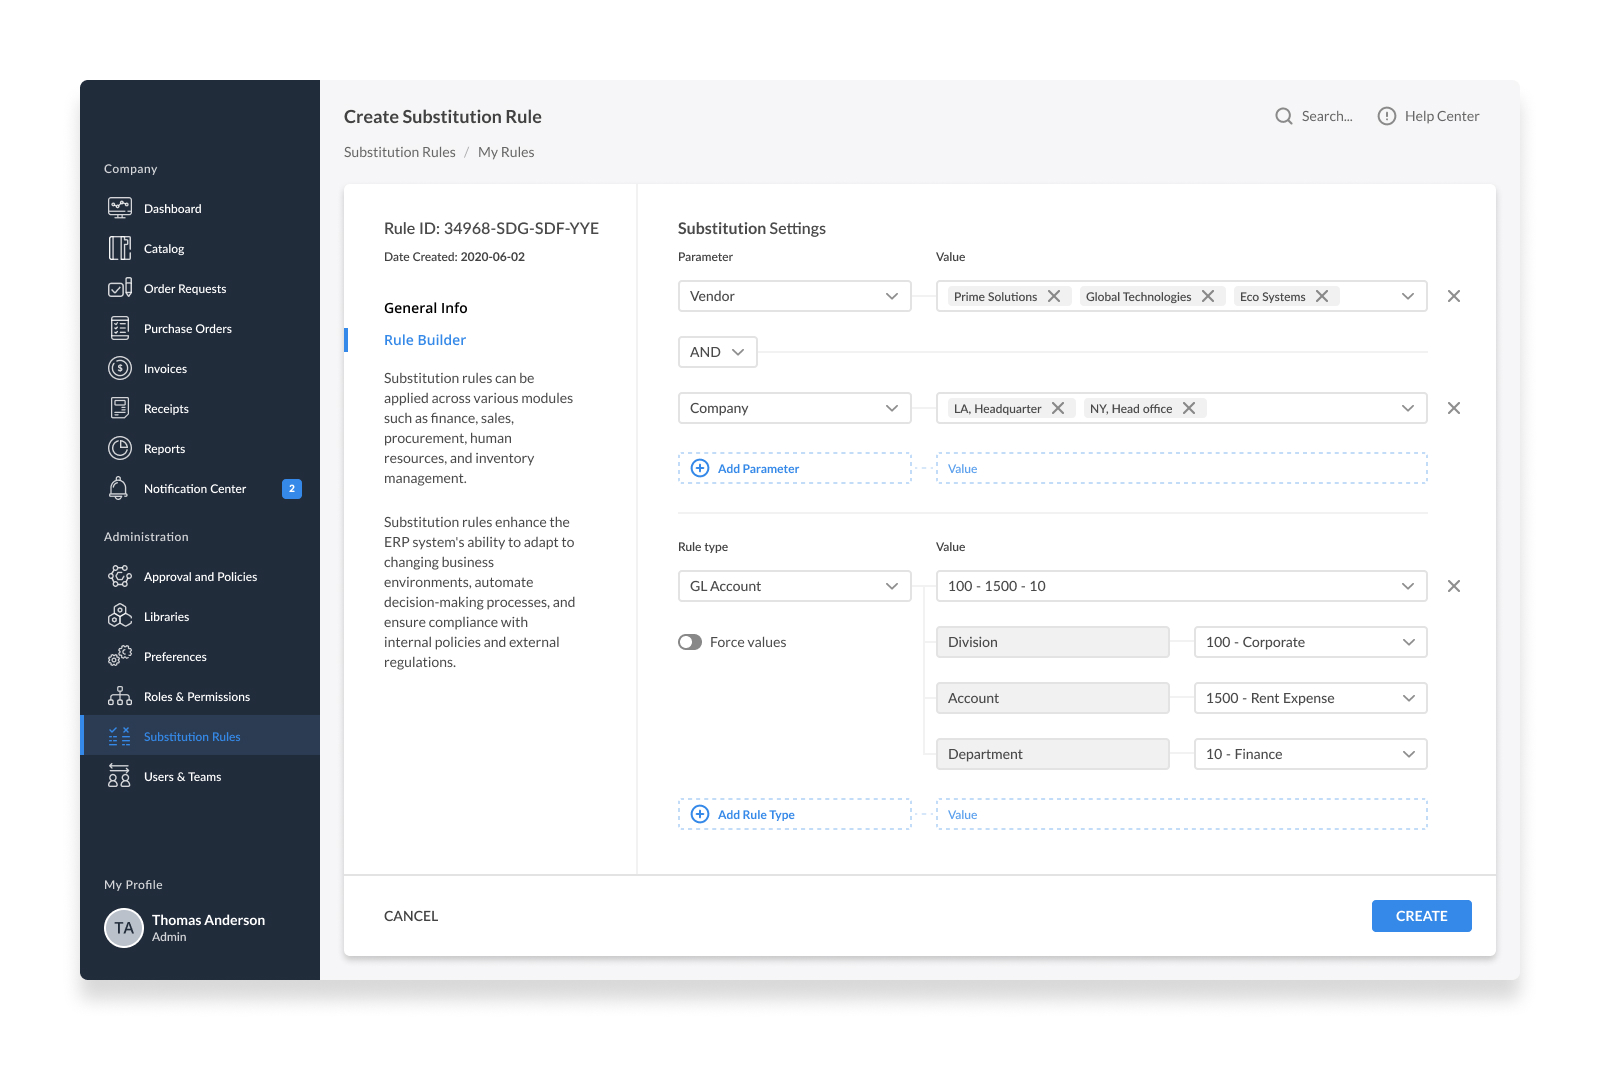The width and height of the screenshot is (1600, 1080).
Task: Select the Order Requests icon
Action: [x=120, y=288]
